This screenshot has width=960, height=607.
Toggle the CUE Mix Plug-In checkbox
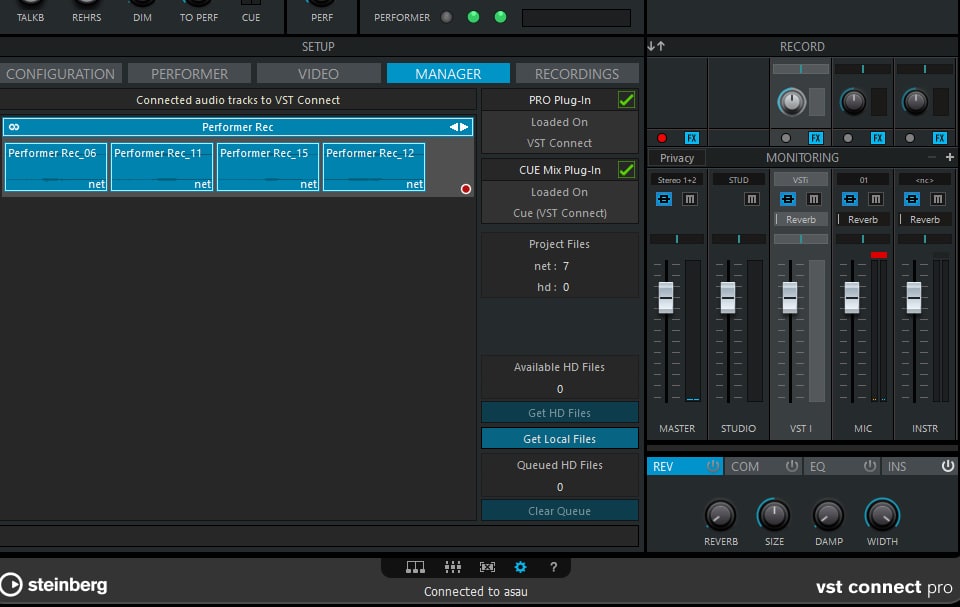626,169
